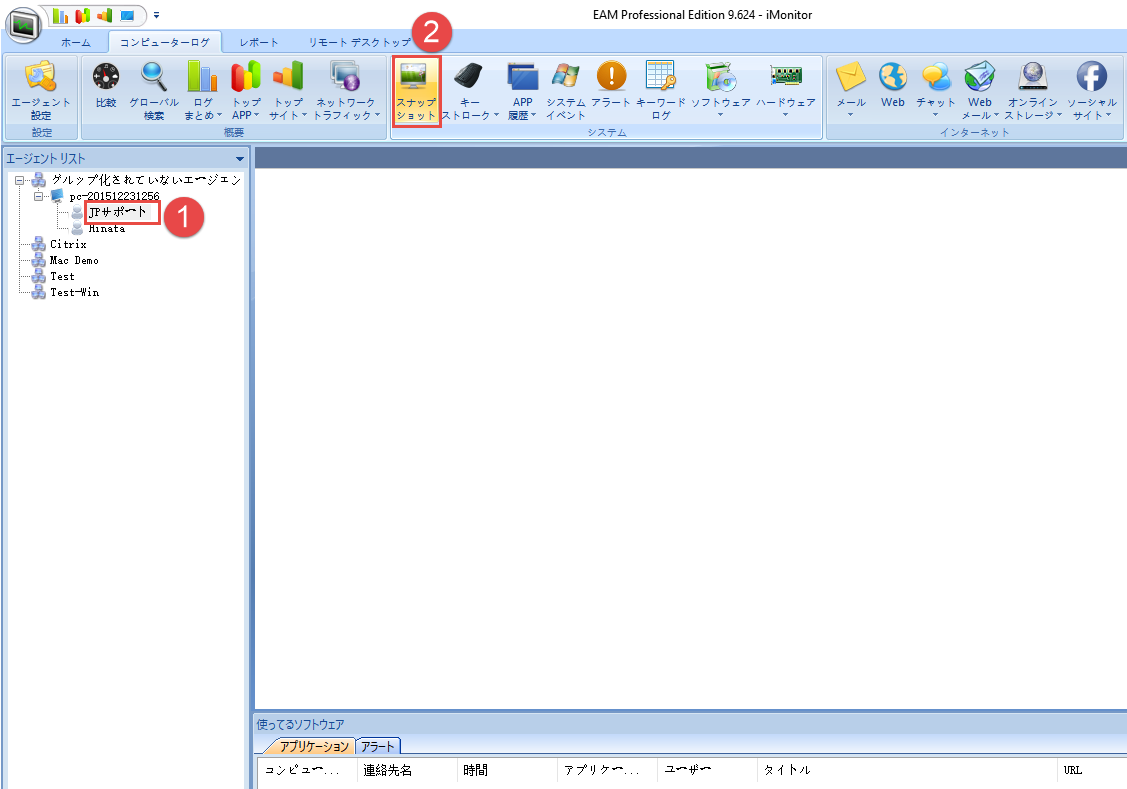
Task: Collapse the pc-201512231256 tree node
Action: click(x=38, y=196)
